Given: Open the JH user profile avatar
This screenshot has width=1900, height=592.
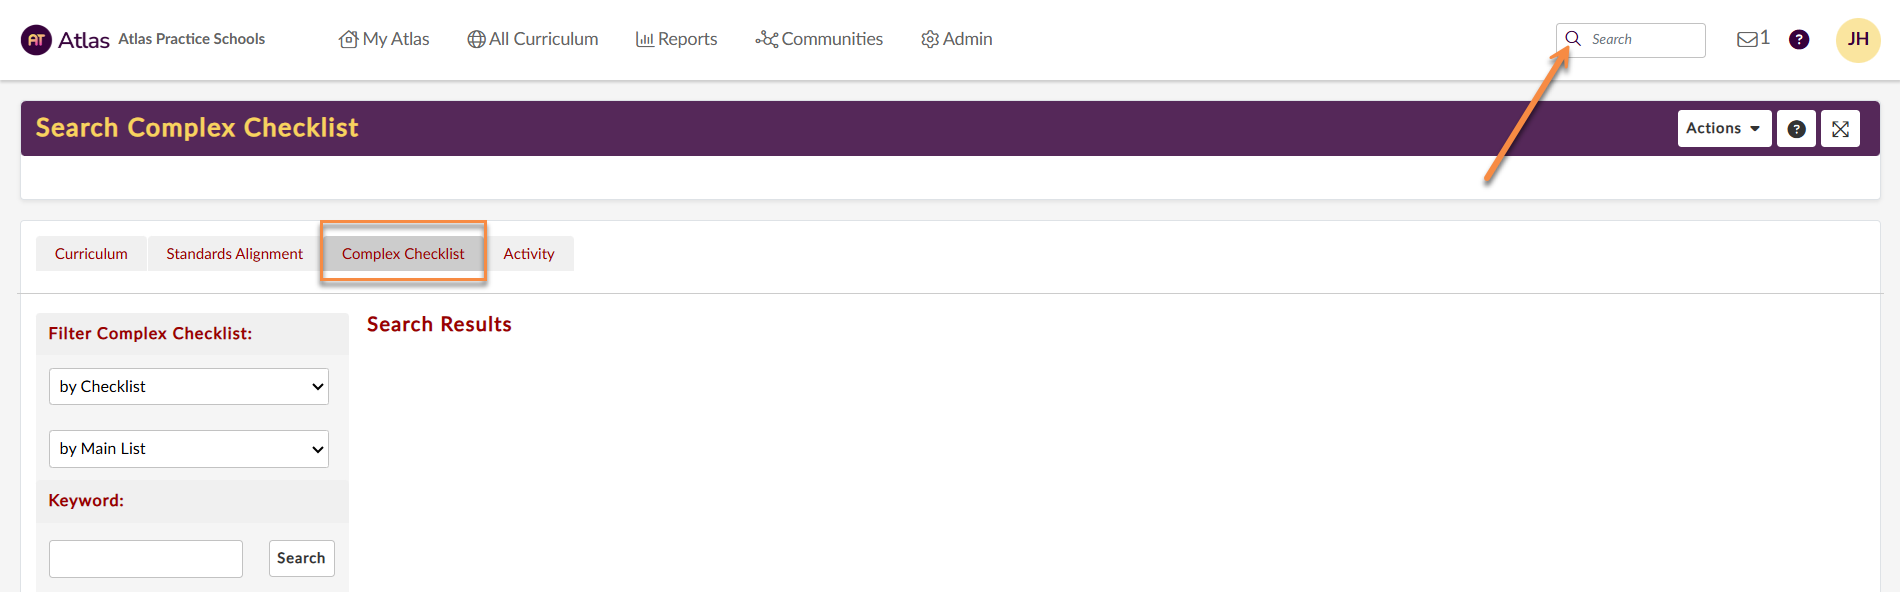Looking at the screenshot, I should (x=1857, y=40).
